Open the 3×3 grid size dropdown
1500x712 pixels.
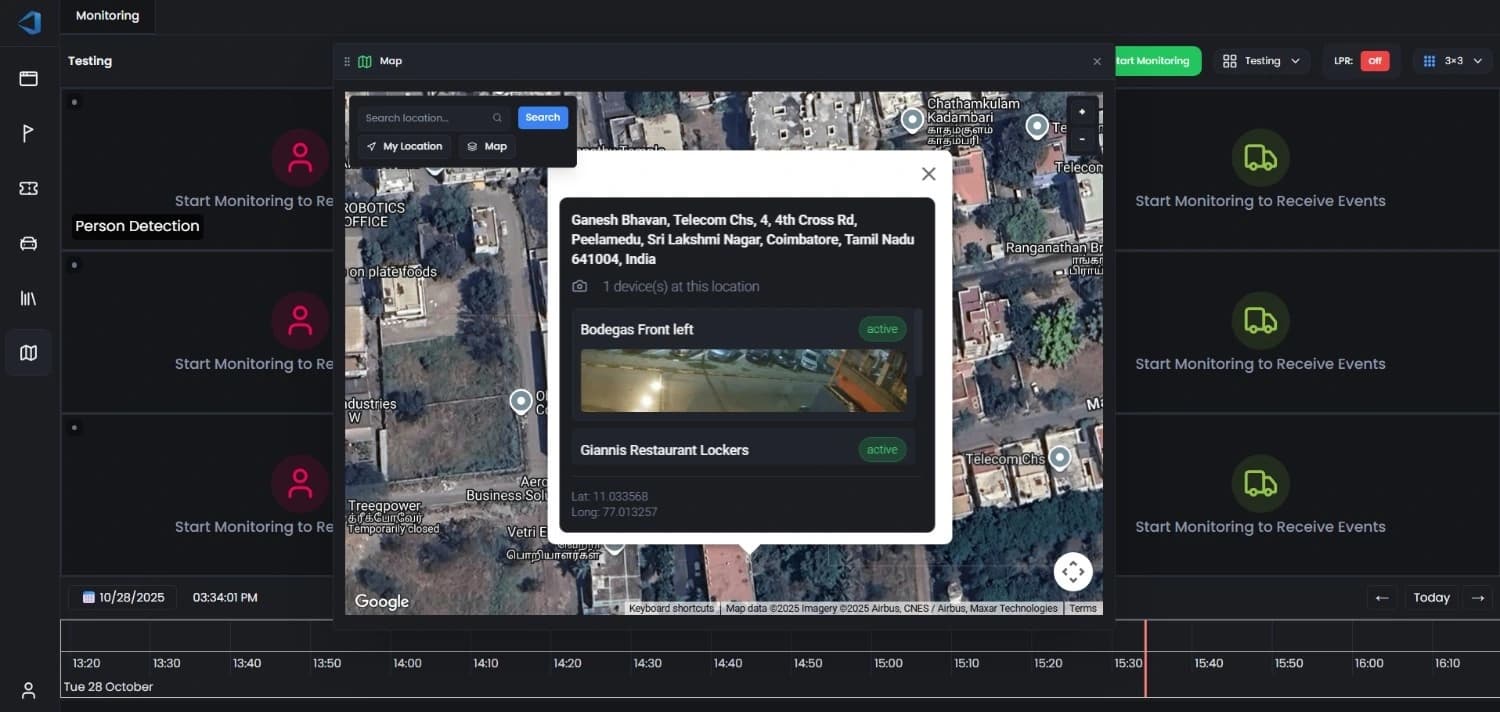coord(1452,61)
